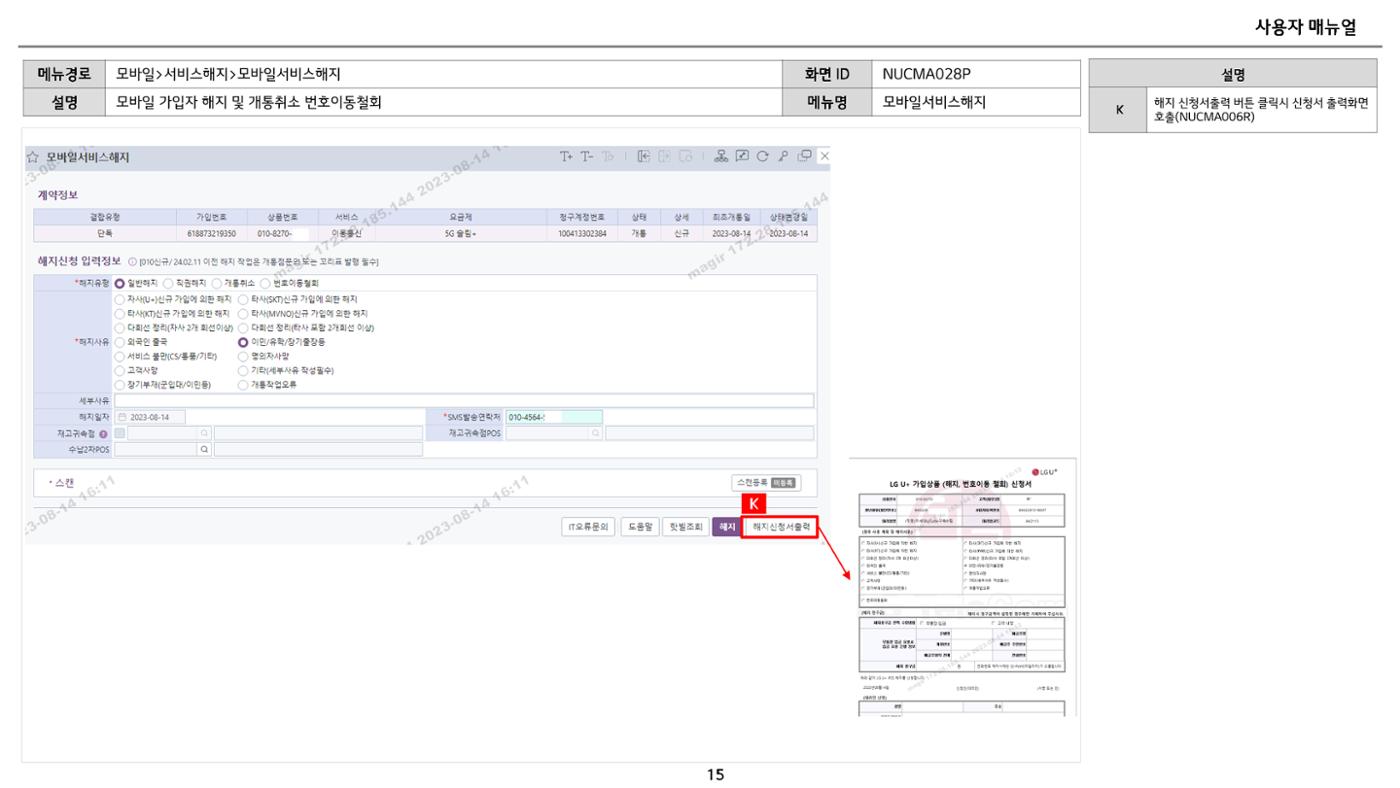Select 장기부재(군입대/이민등) radio
Screen dimensions: 1400x788
pyautogui.click(x=120, y=384)
